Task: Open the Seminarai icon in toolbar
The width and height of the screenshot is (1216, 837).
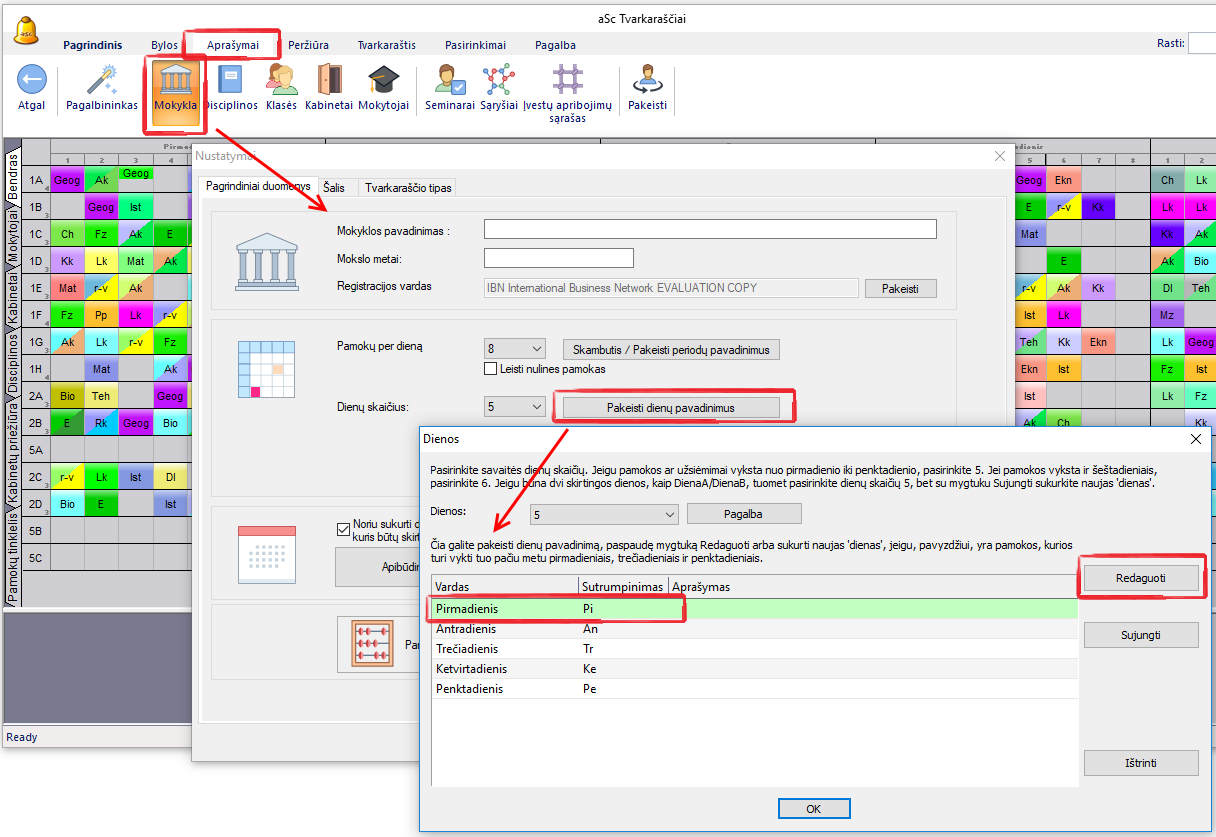Action: [449, 80]
